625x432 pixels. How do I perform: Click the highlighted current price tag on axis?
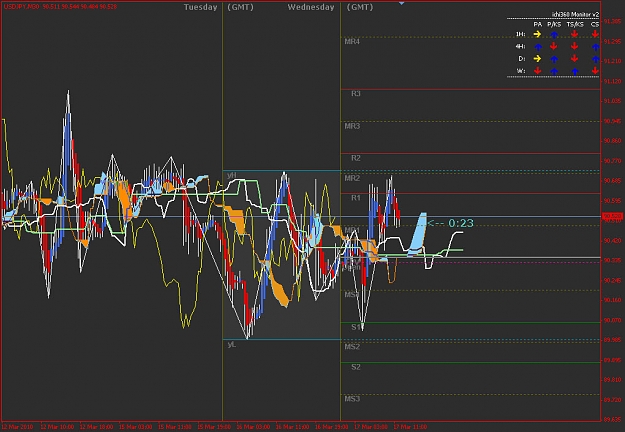613,217
